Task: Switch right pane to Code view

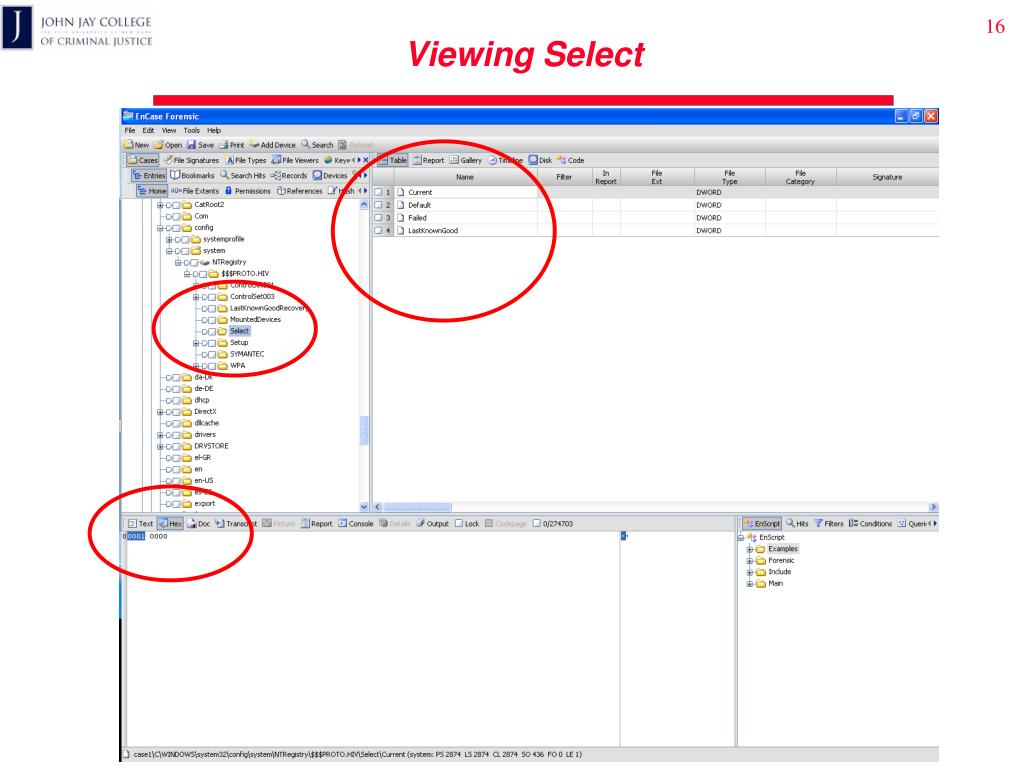Action: pyautogui.click(x=571, y=160)
